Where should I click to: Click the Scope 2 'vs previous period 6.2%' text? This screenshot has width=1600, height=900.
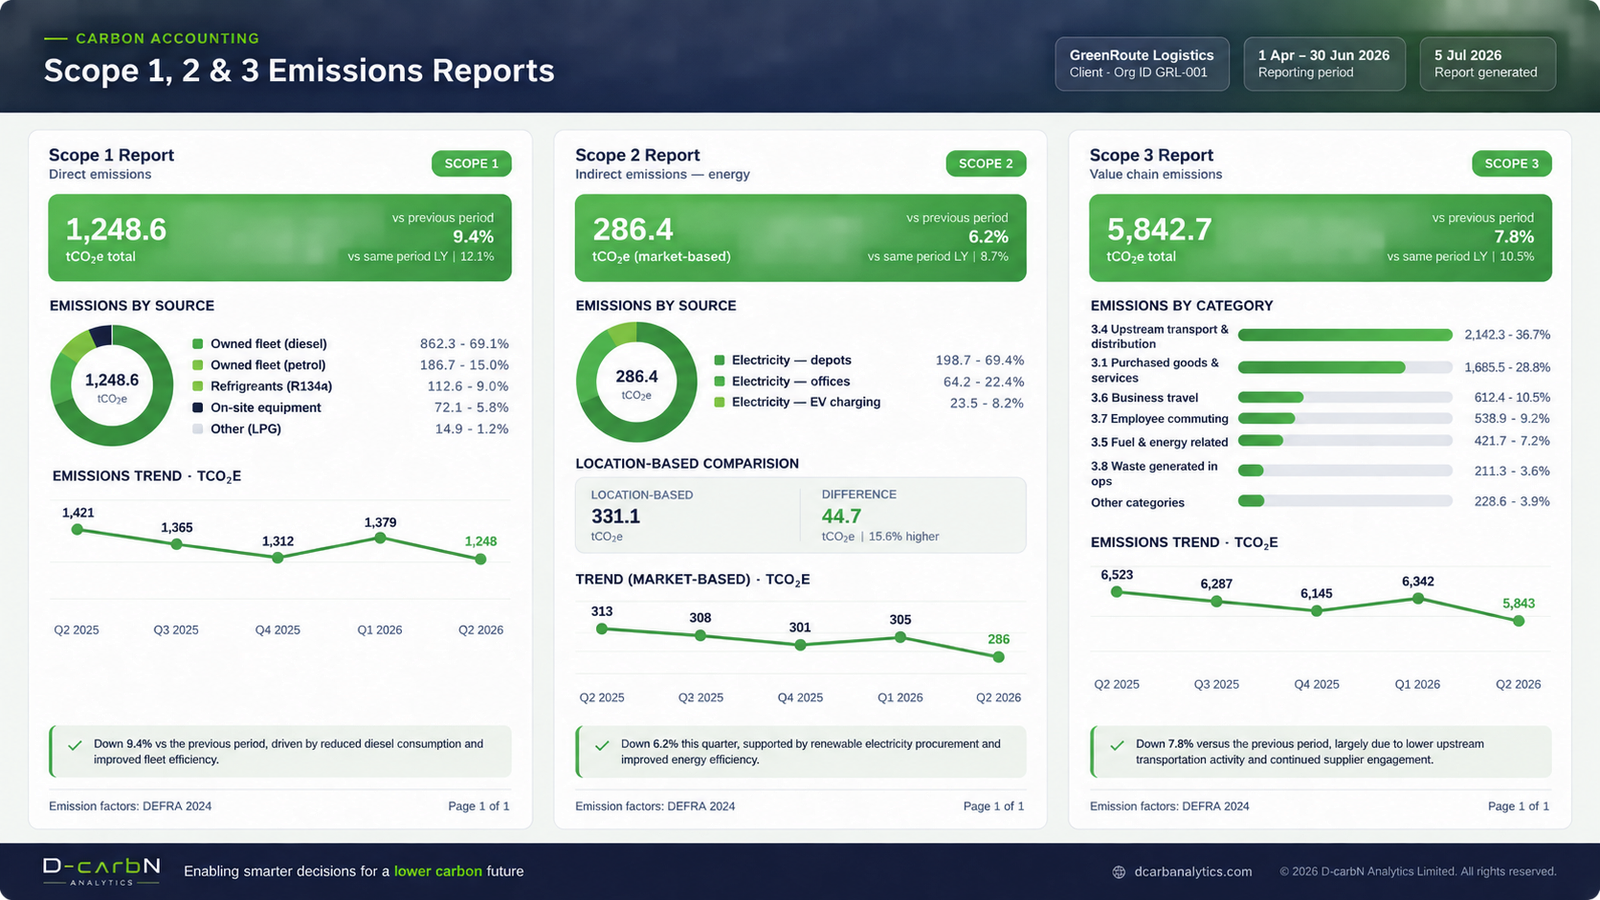click(x=958, y=228)
